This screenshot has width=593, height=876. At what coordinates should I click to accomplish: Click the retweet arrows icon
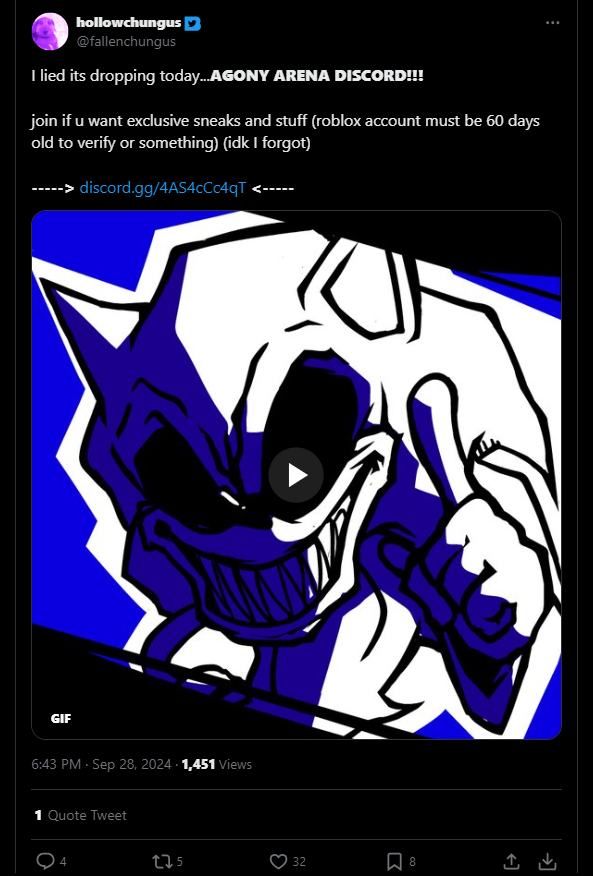click(163, 861)
